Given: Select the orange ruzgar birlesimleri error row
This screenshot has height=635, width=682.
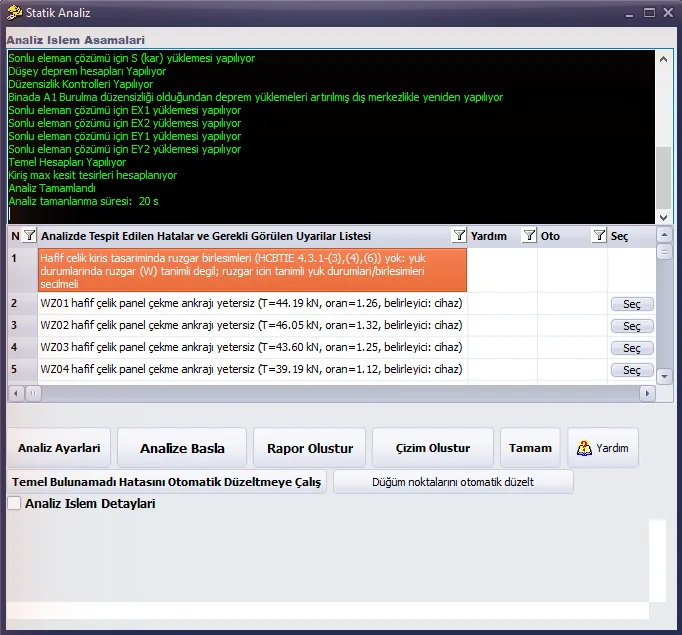Looking at the screenshot, I should [252, 271].
